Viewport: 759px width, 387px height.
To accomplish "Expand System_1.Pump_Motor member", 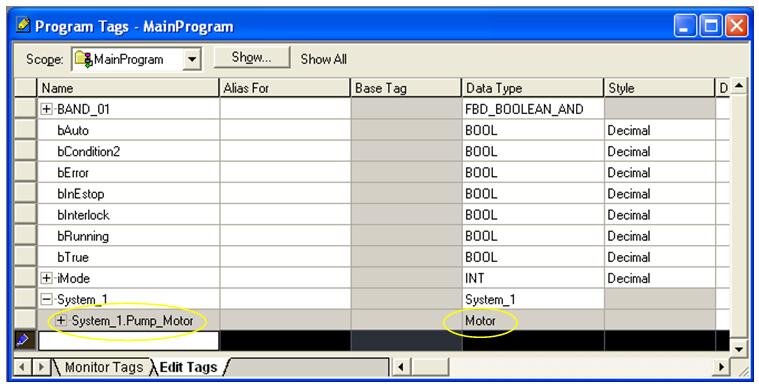I will coord(61,321).
